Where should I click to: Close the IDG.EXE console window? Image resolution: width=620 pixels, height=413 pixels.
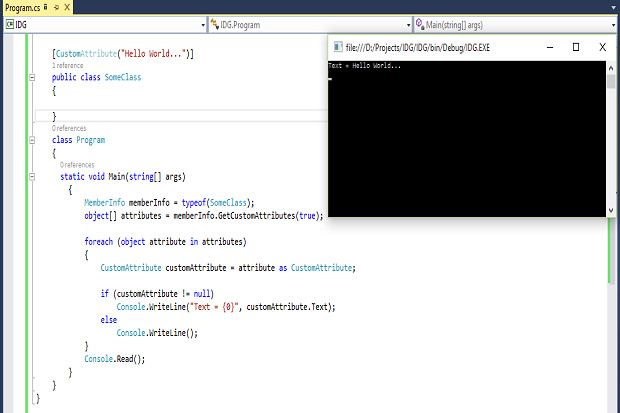pyautogui.click(x=602, y=47)
